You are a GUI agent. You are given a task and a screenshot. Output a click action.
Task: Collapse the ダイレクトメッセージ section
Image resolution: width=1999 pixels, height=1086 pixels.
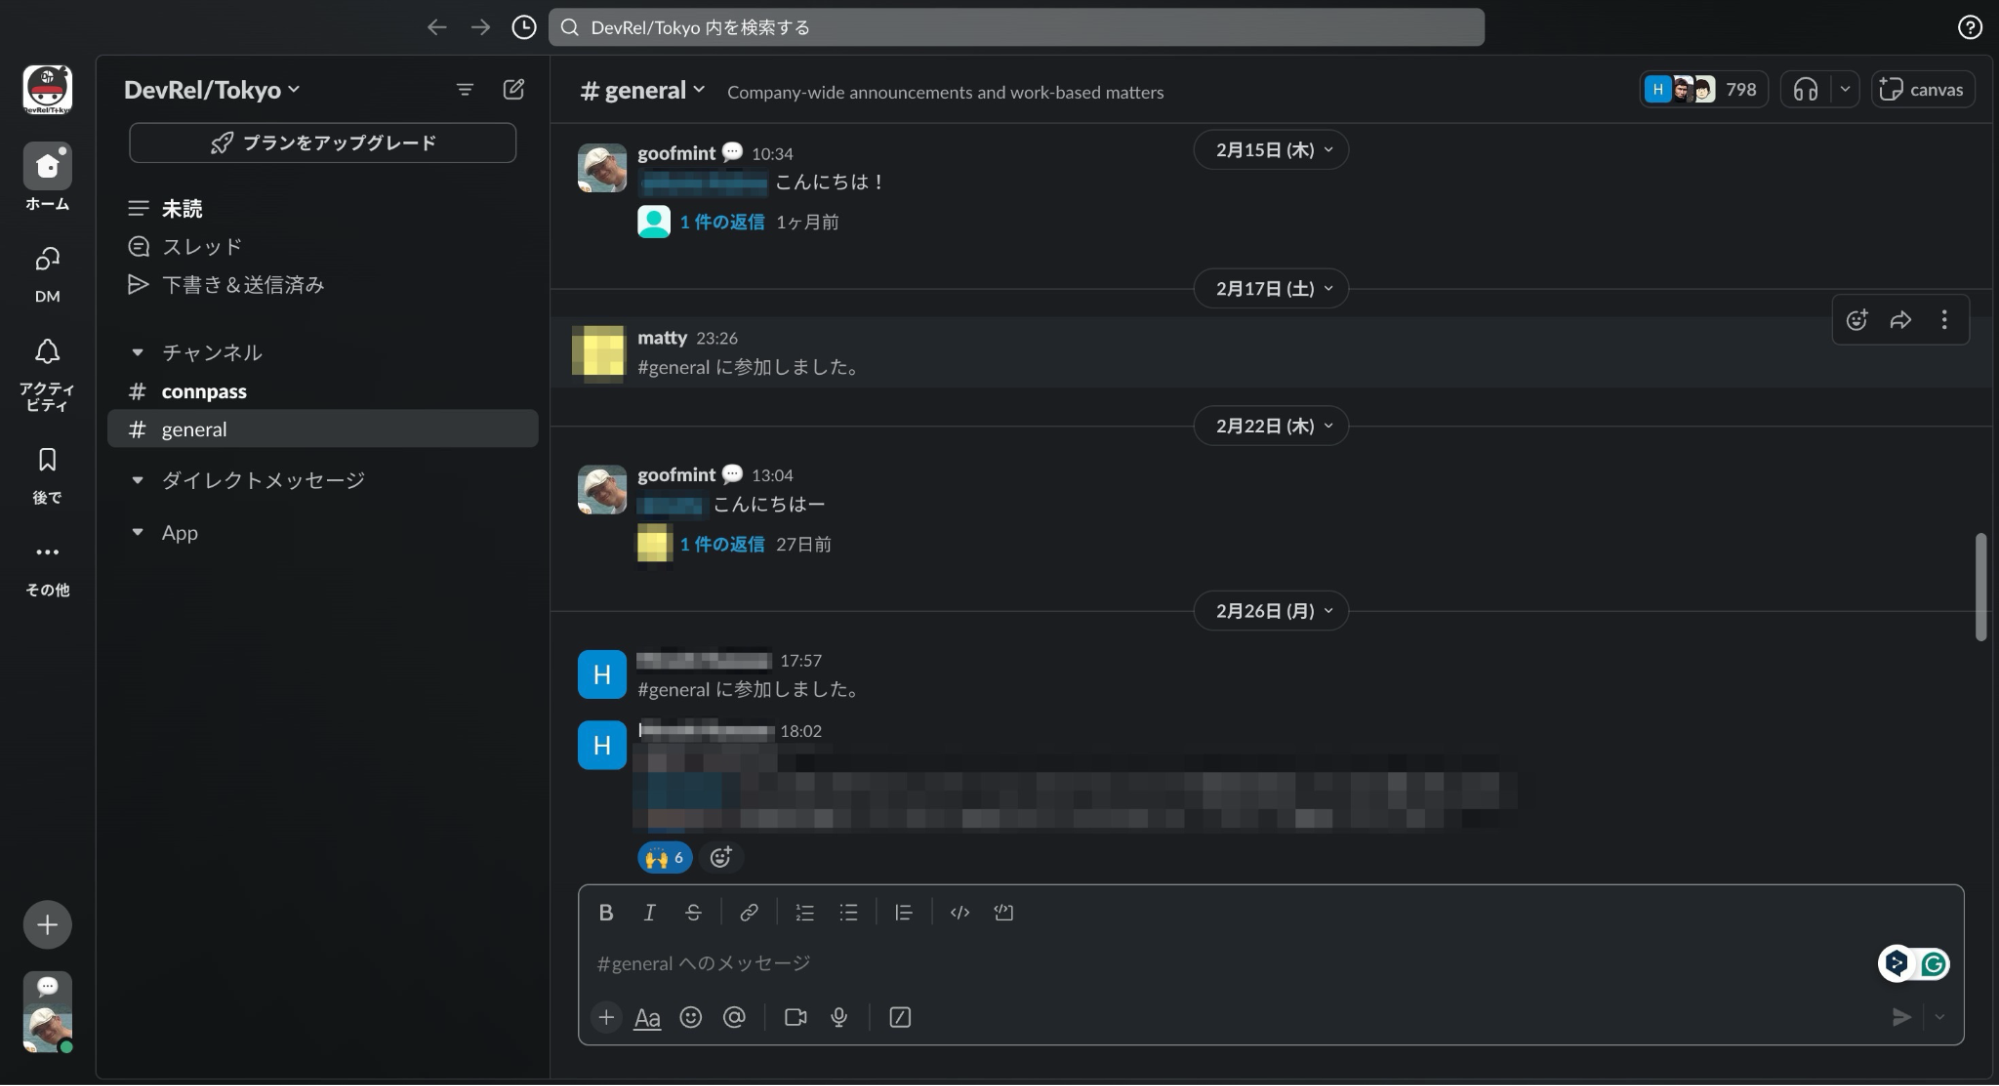tap(138, 481)
